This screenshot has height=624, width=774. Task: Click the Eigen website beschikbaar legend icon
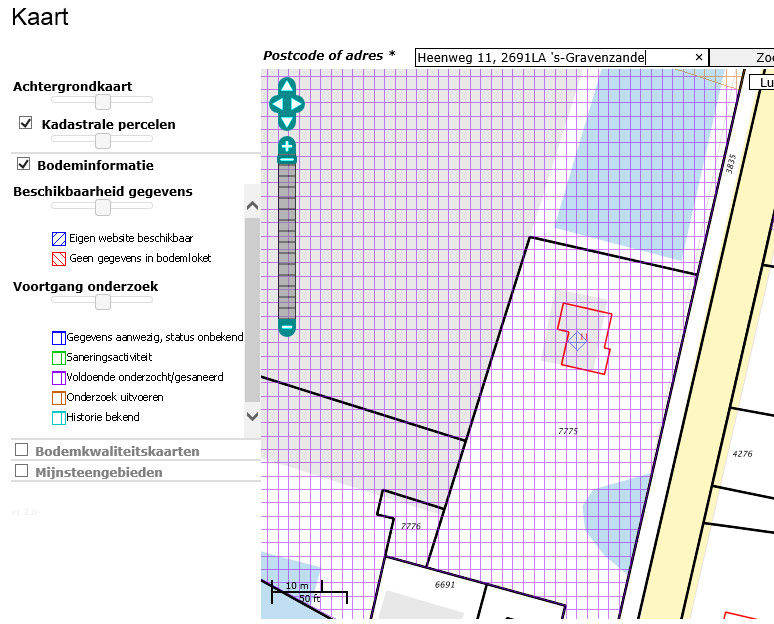(59, 239)
